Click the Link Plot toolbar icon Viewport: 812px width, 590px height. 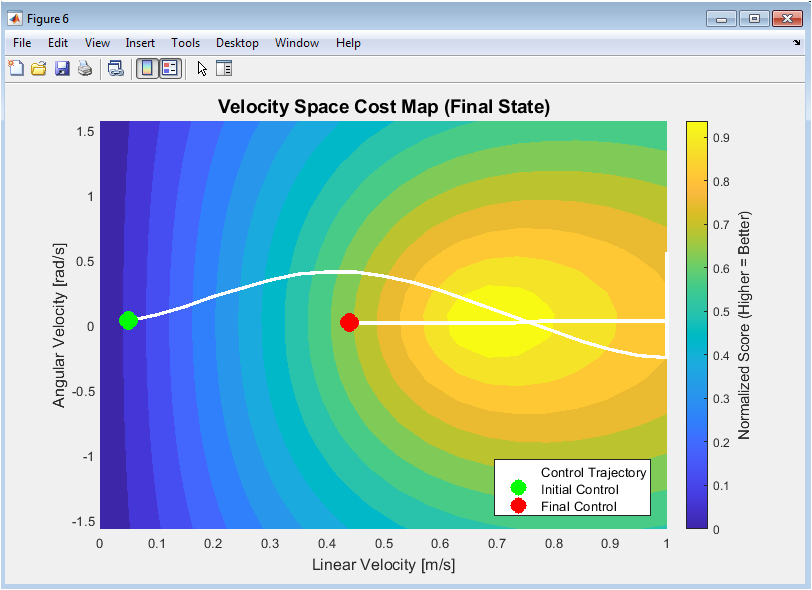click(x=116, y=68)
